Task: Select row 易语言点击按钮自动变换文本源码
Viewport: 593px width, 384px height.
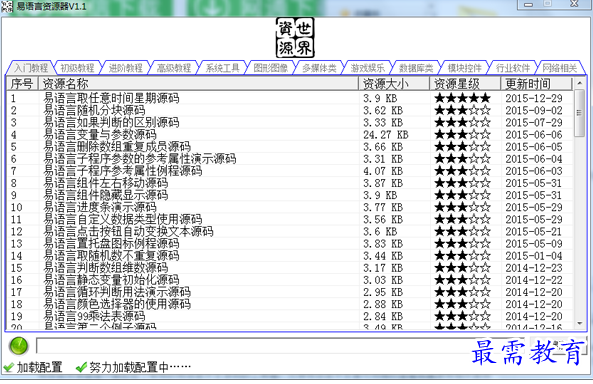Action: click(x=290, y=232)
